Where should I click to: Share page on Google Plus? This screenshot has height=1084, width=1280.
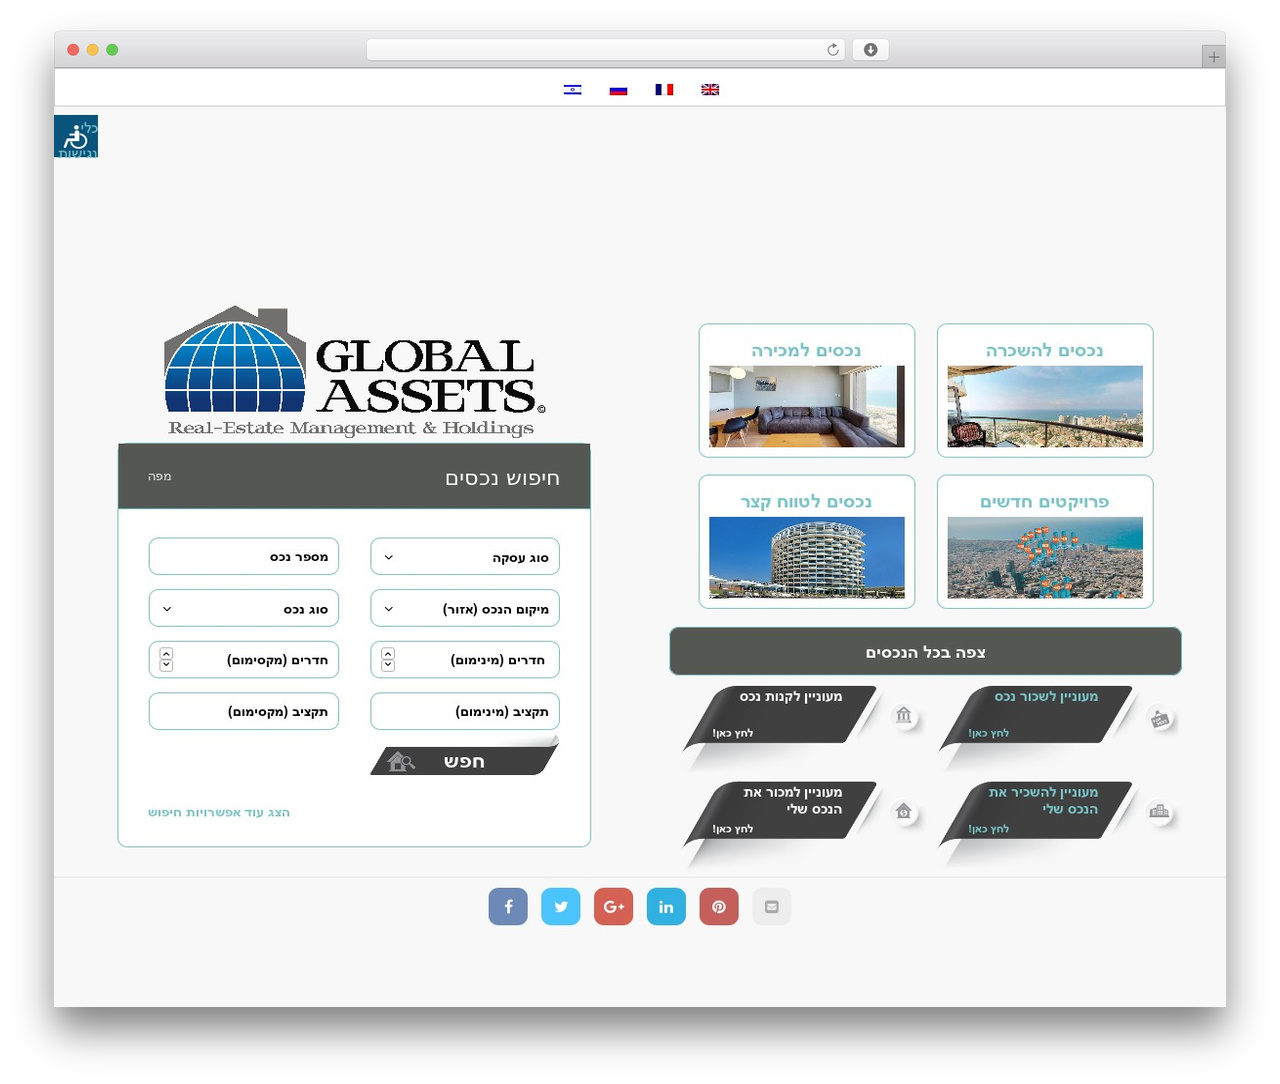pyautogui.click(x=614, y=907)
